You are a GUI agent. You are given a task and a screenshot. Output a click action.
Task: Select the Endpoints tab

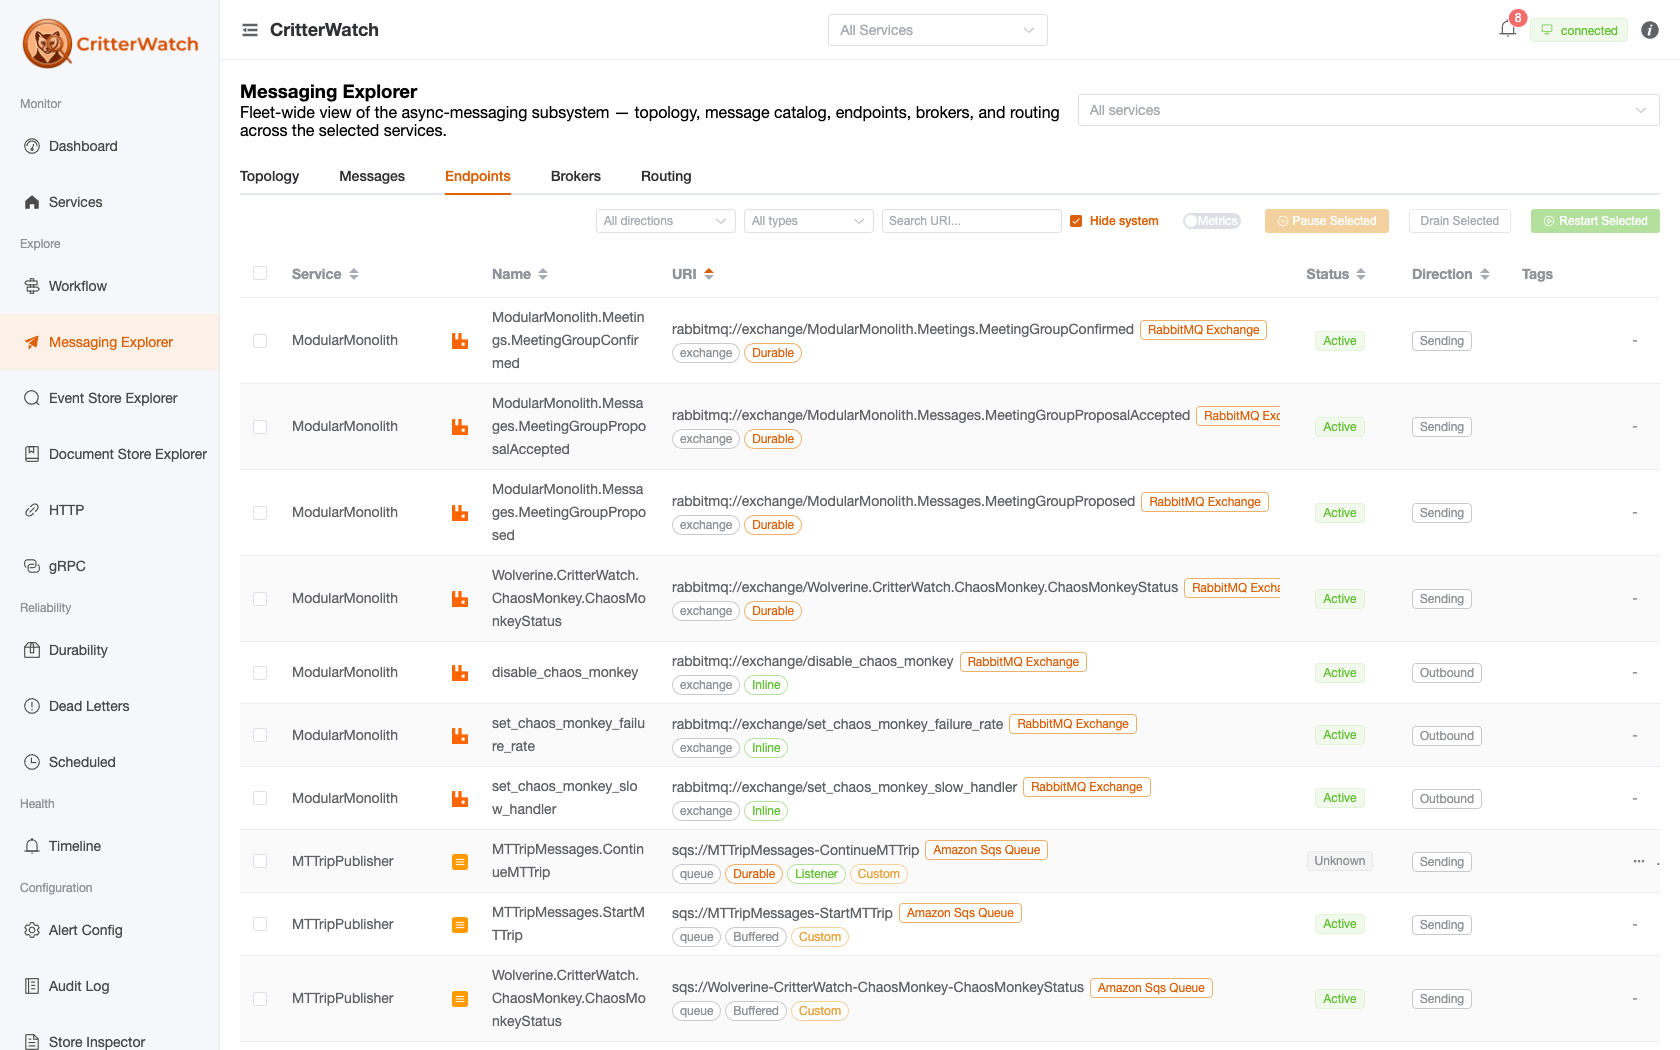[x=478, y=176]
